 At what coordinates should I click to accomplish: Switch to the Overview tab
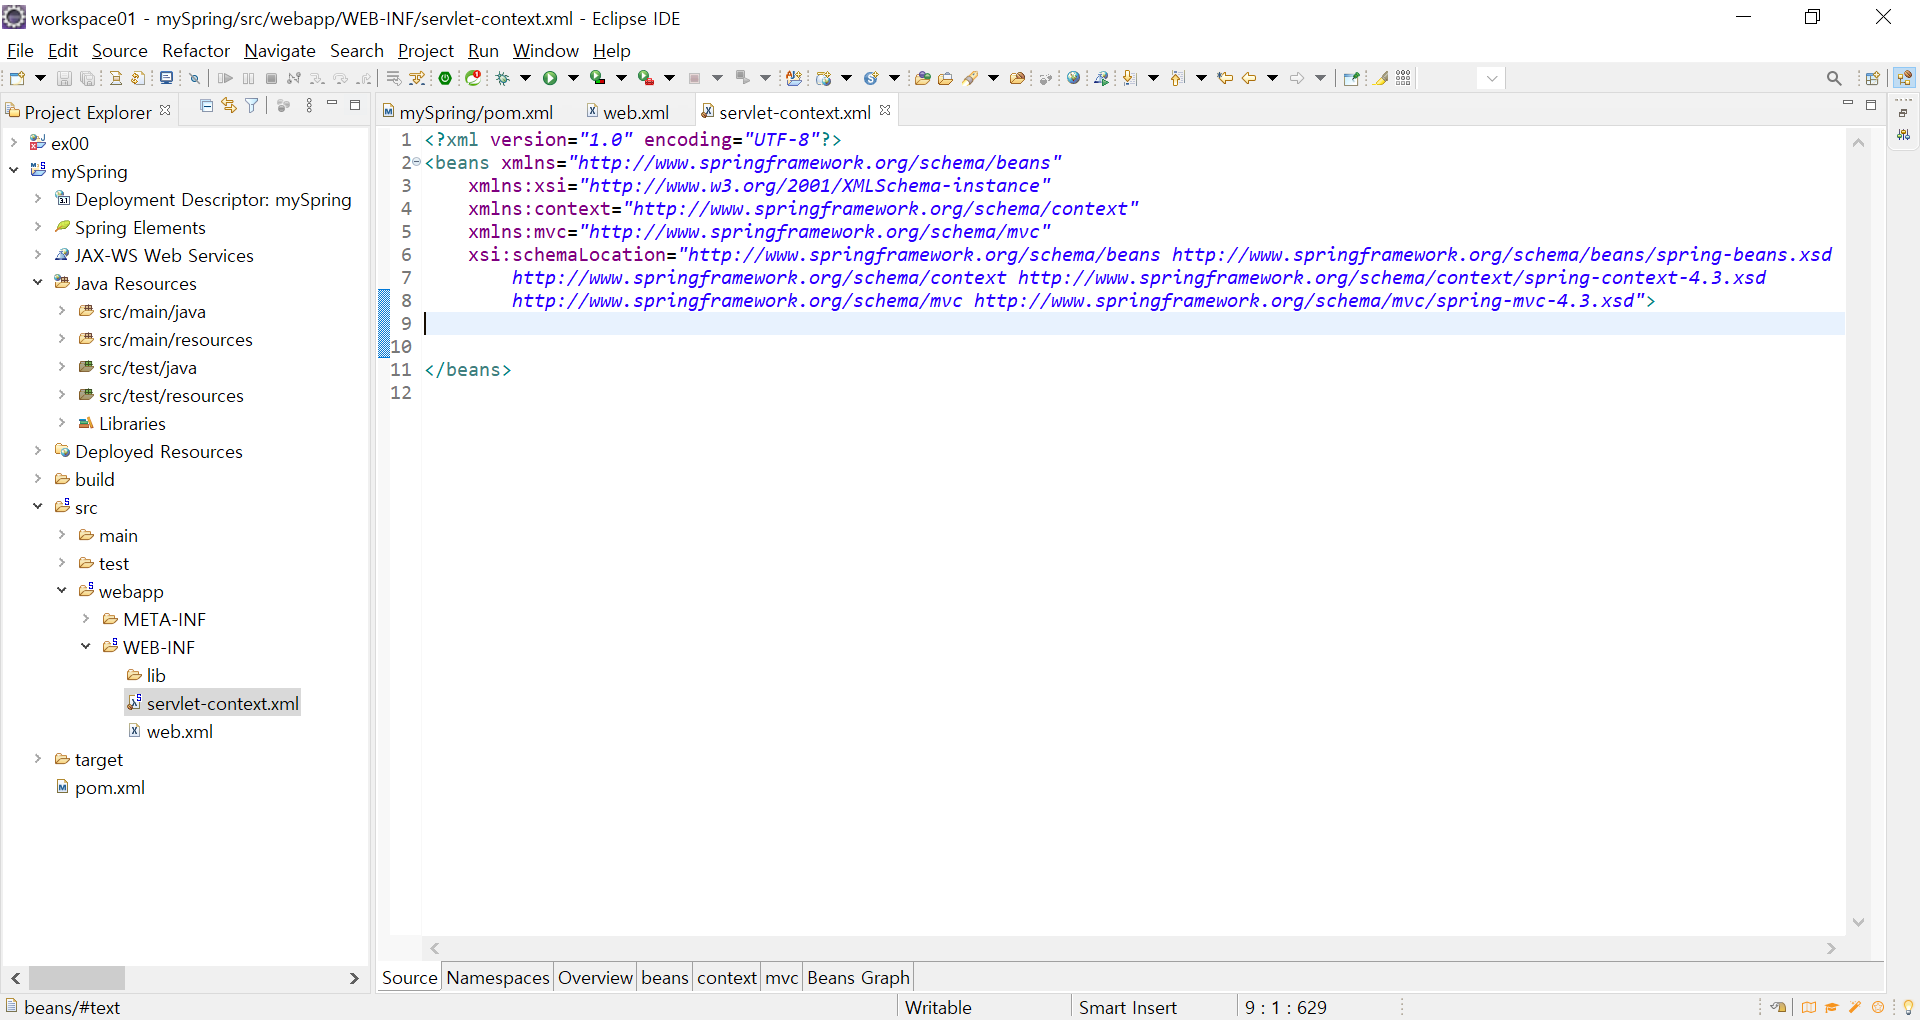coord(595,977)
